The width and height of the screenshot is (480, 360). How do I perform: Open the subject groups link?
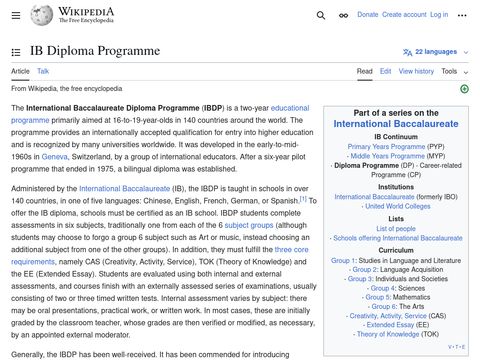[x=249, y=225]
